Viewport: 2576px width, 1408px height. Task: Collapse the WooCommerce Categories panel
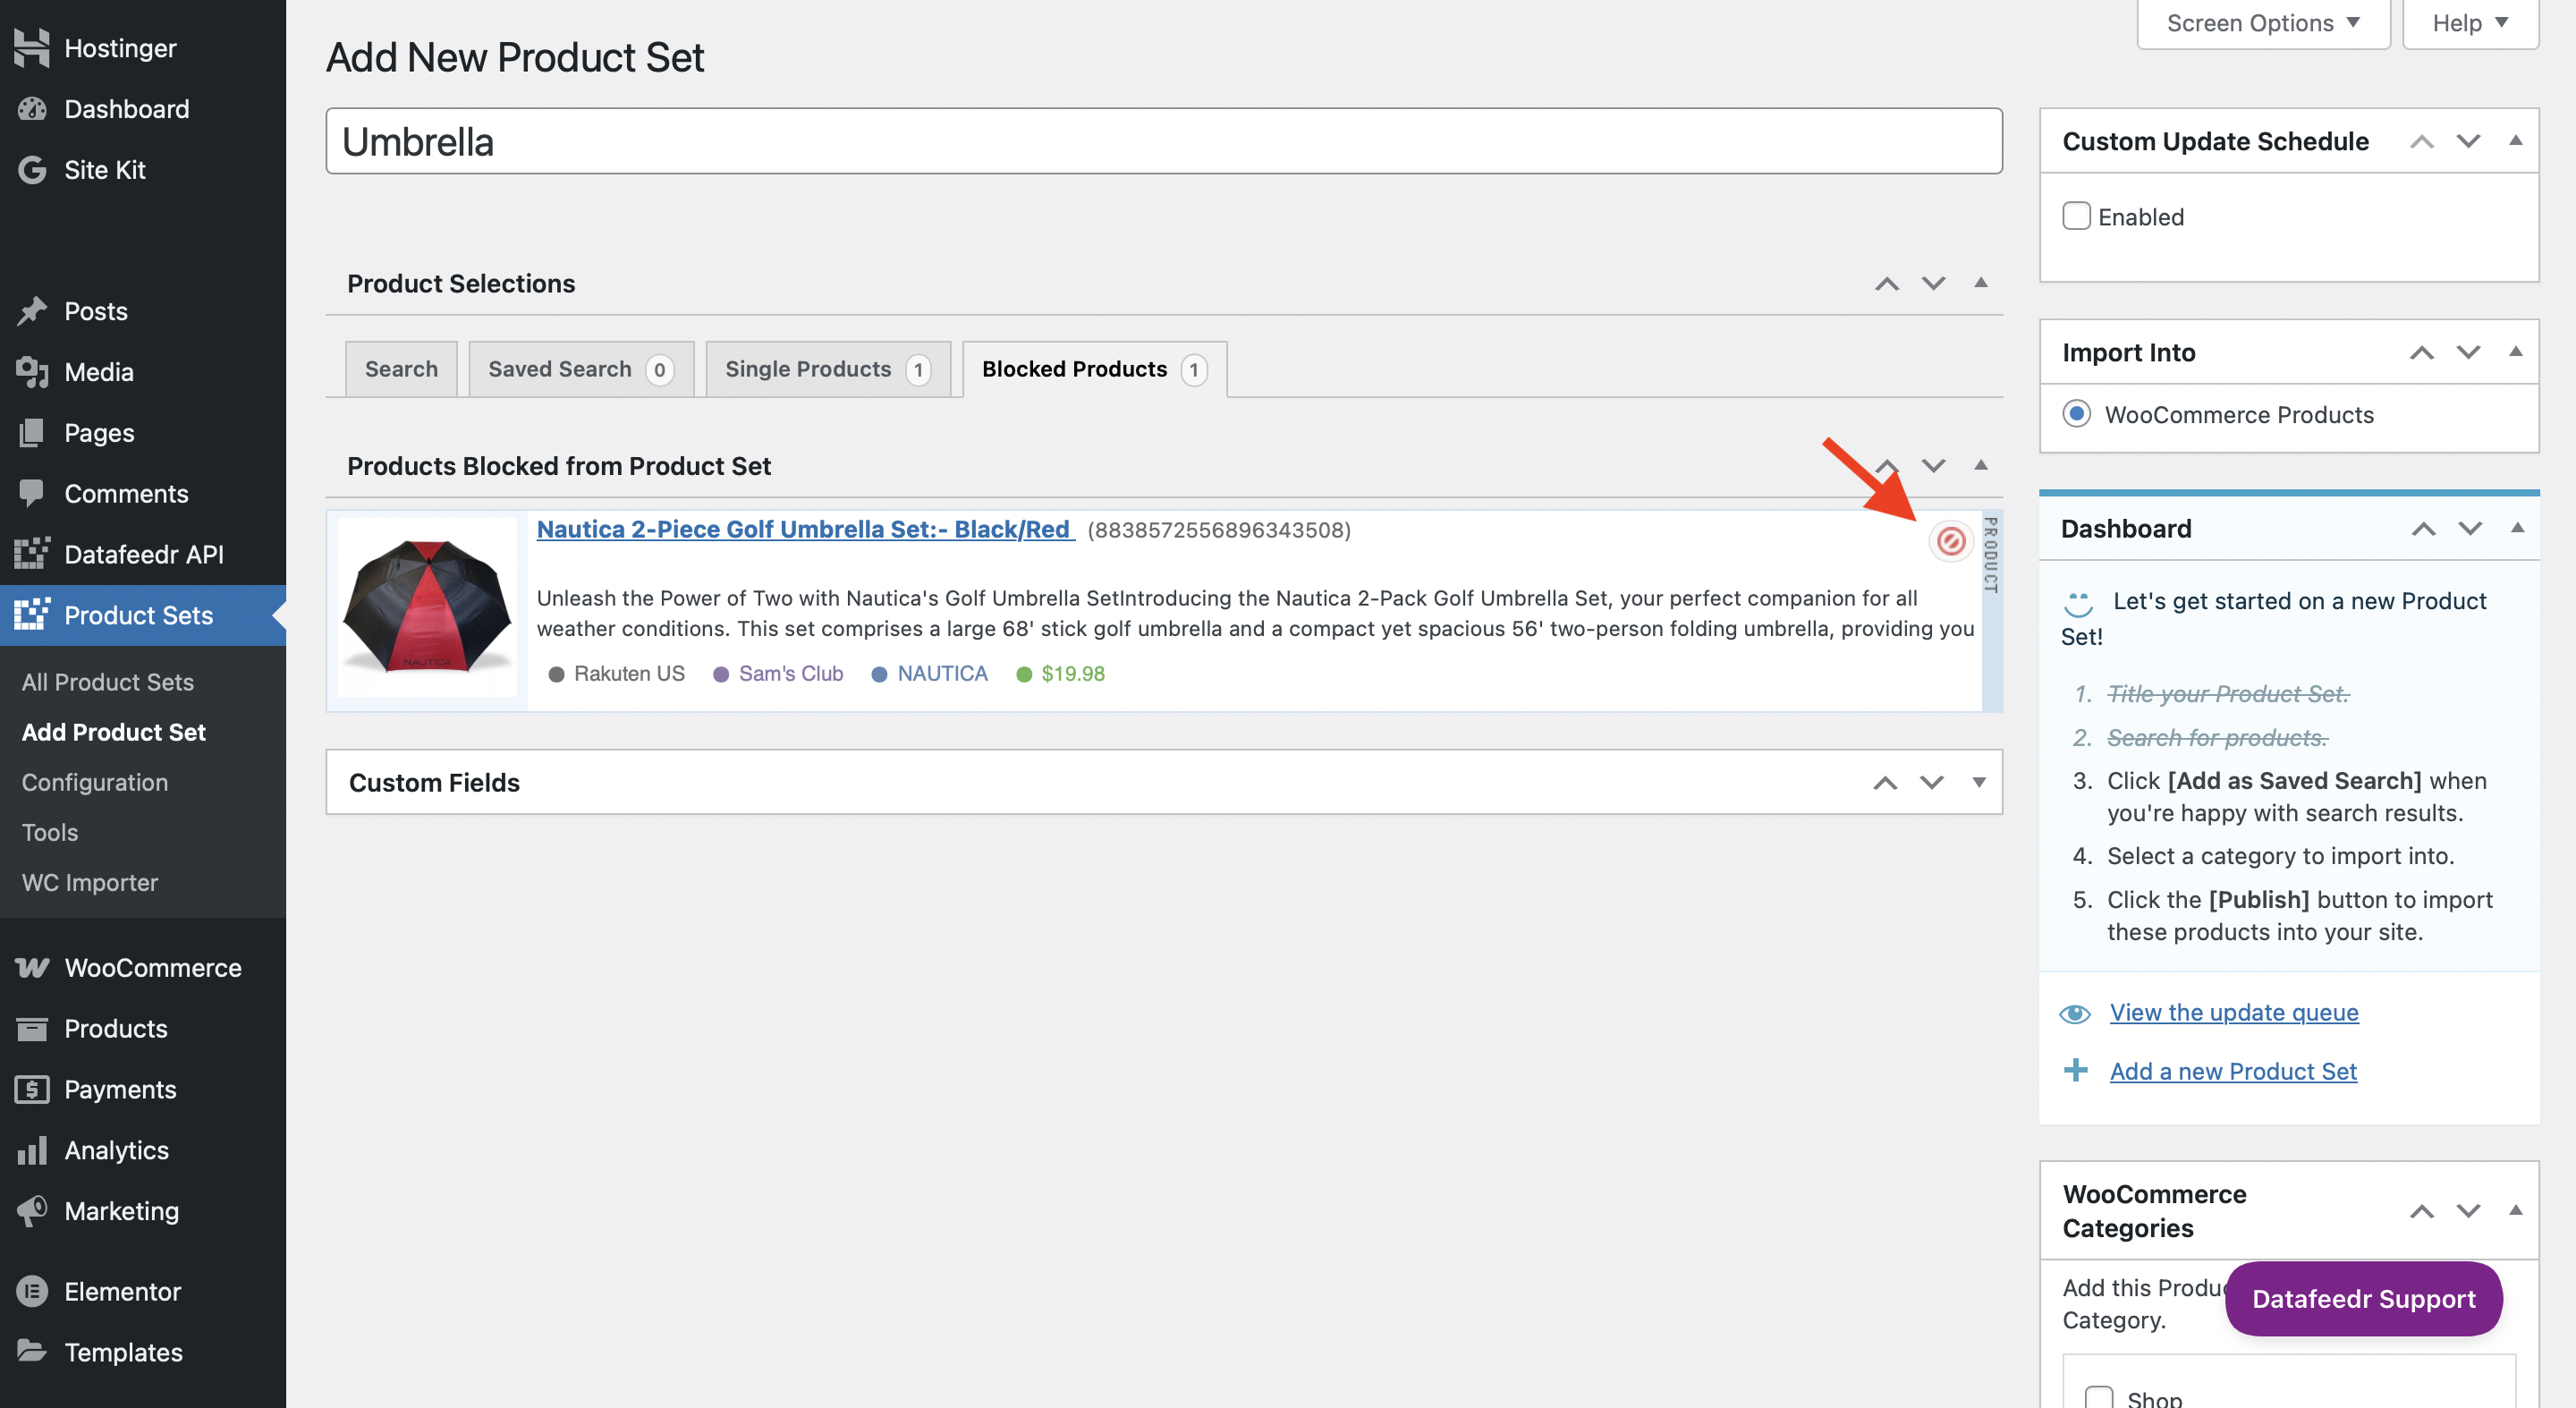pyautogui.click(x=2515, y=1211)
